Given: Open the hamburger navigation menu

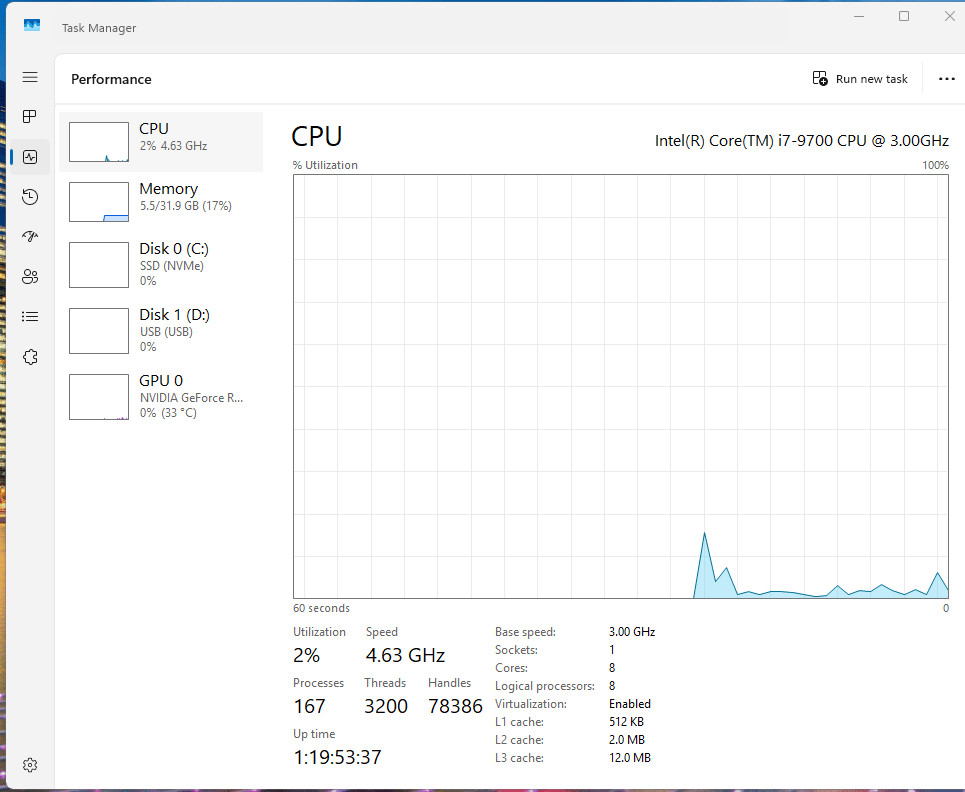Looking at the screenshot, I should (x=30, y=77).
